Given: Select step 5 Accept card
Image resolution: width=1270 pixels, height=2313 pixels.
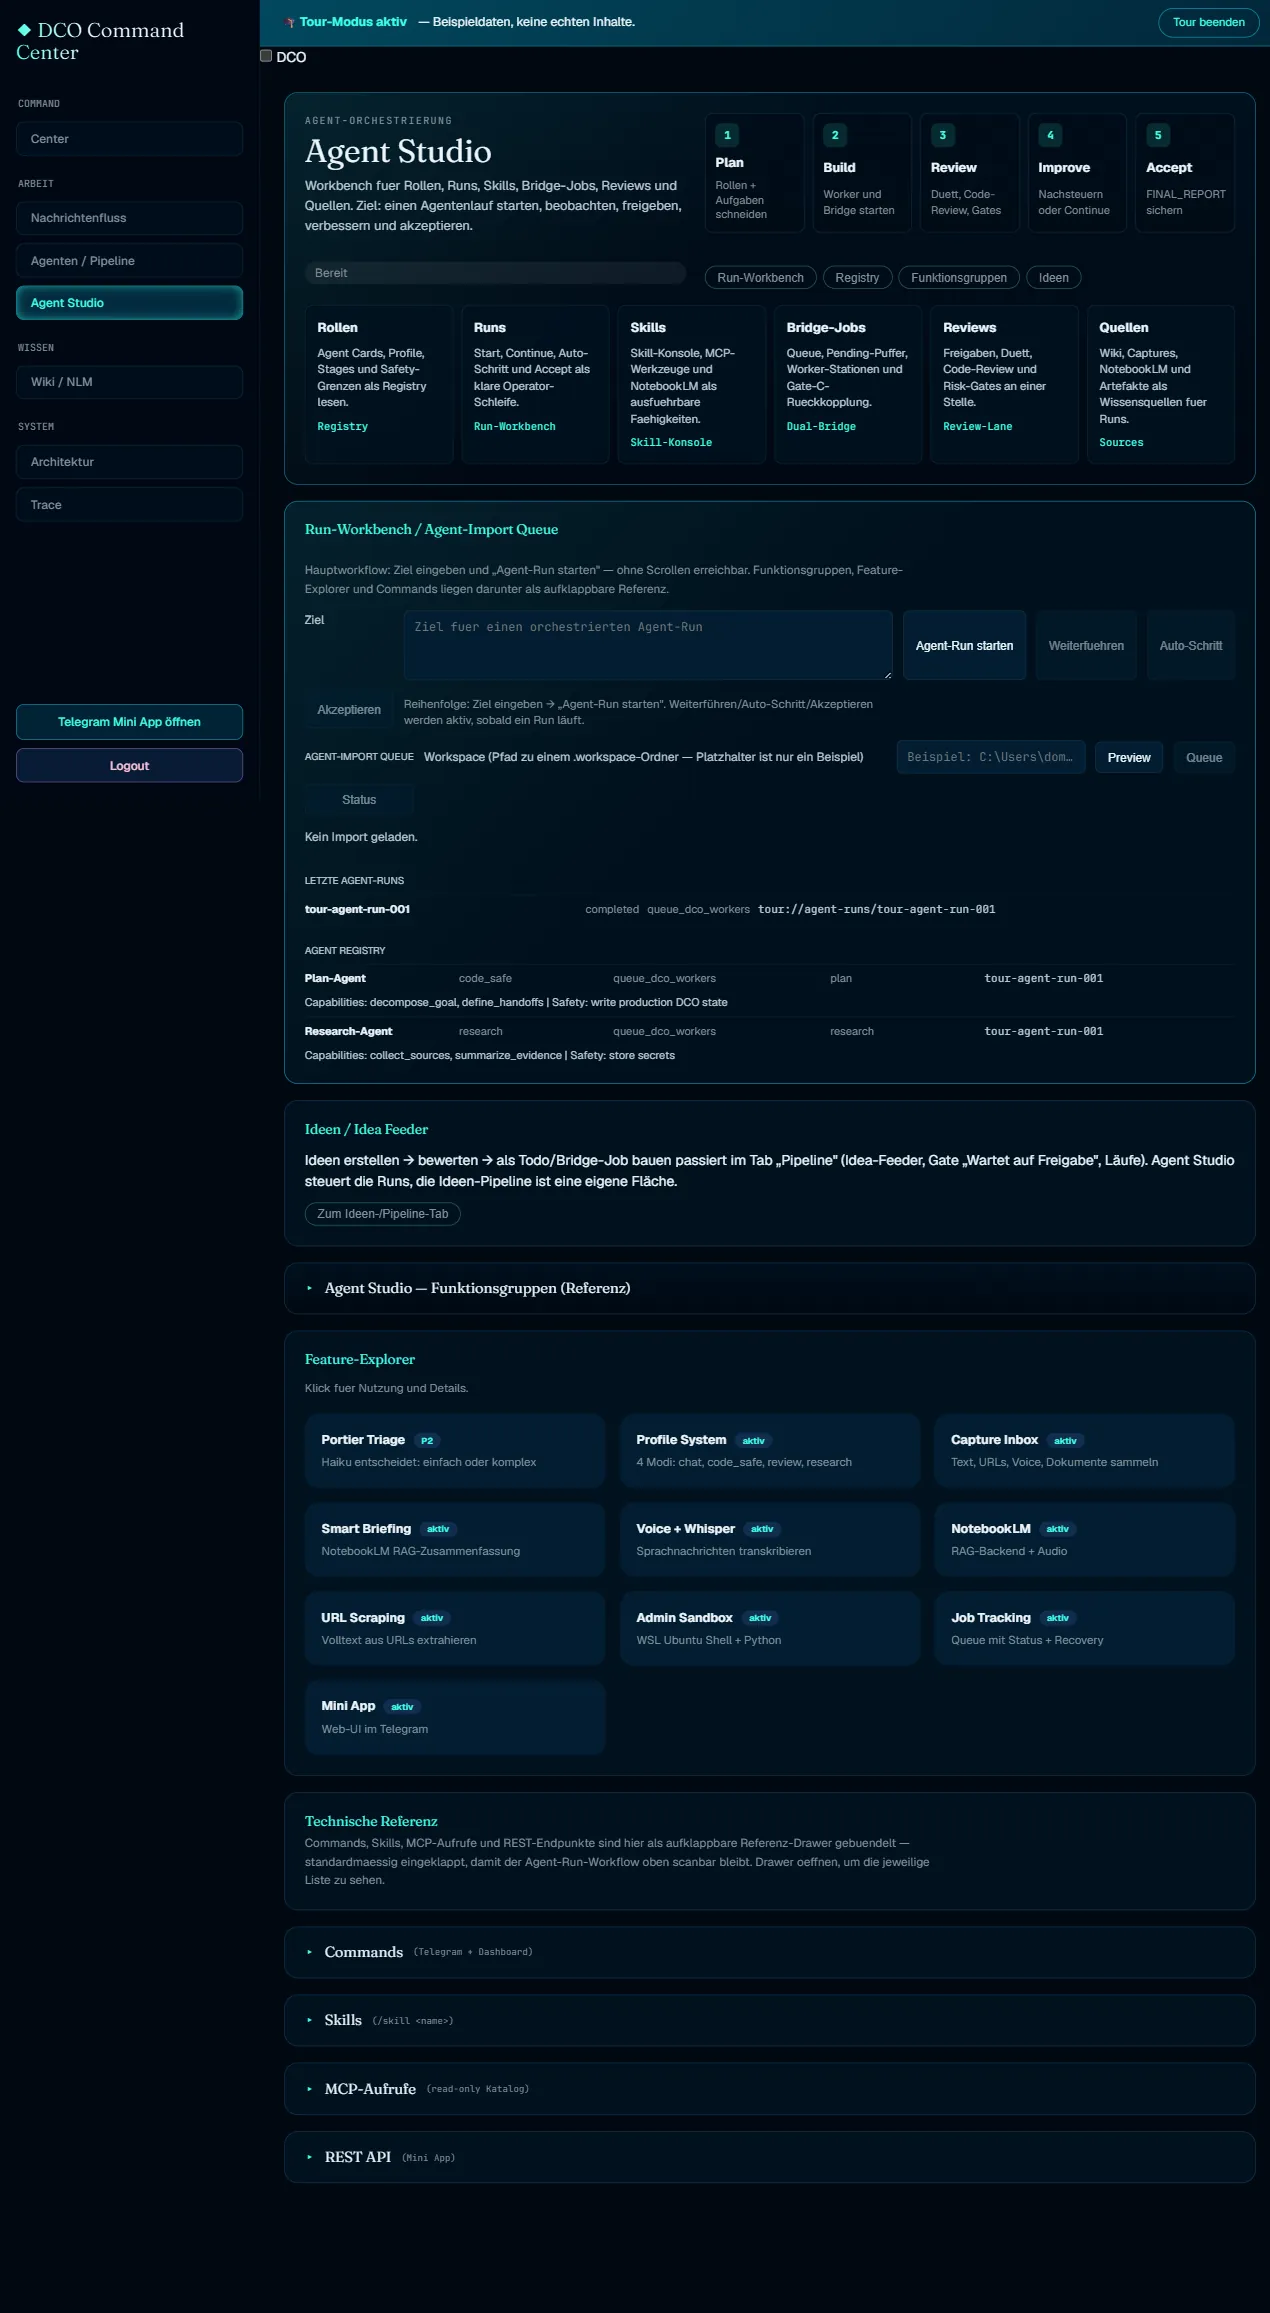Looking at the screenshot, I should pos(1185,173).
